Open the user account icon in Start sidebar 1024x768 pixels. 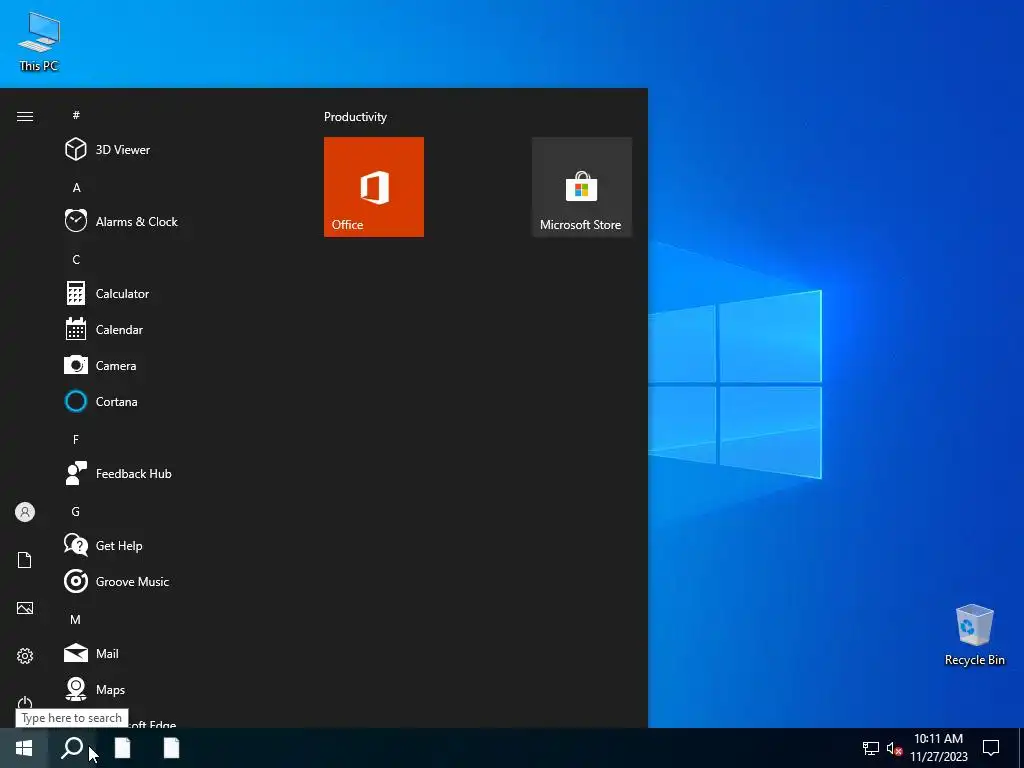point(25,512)
